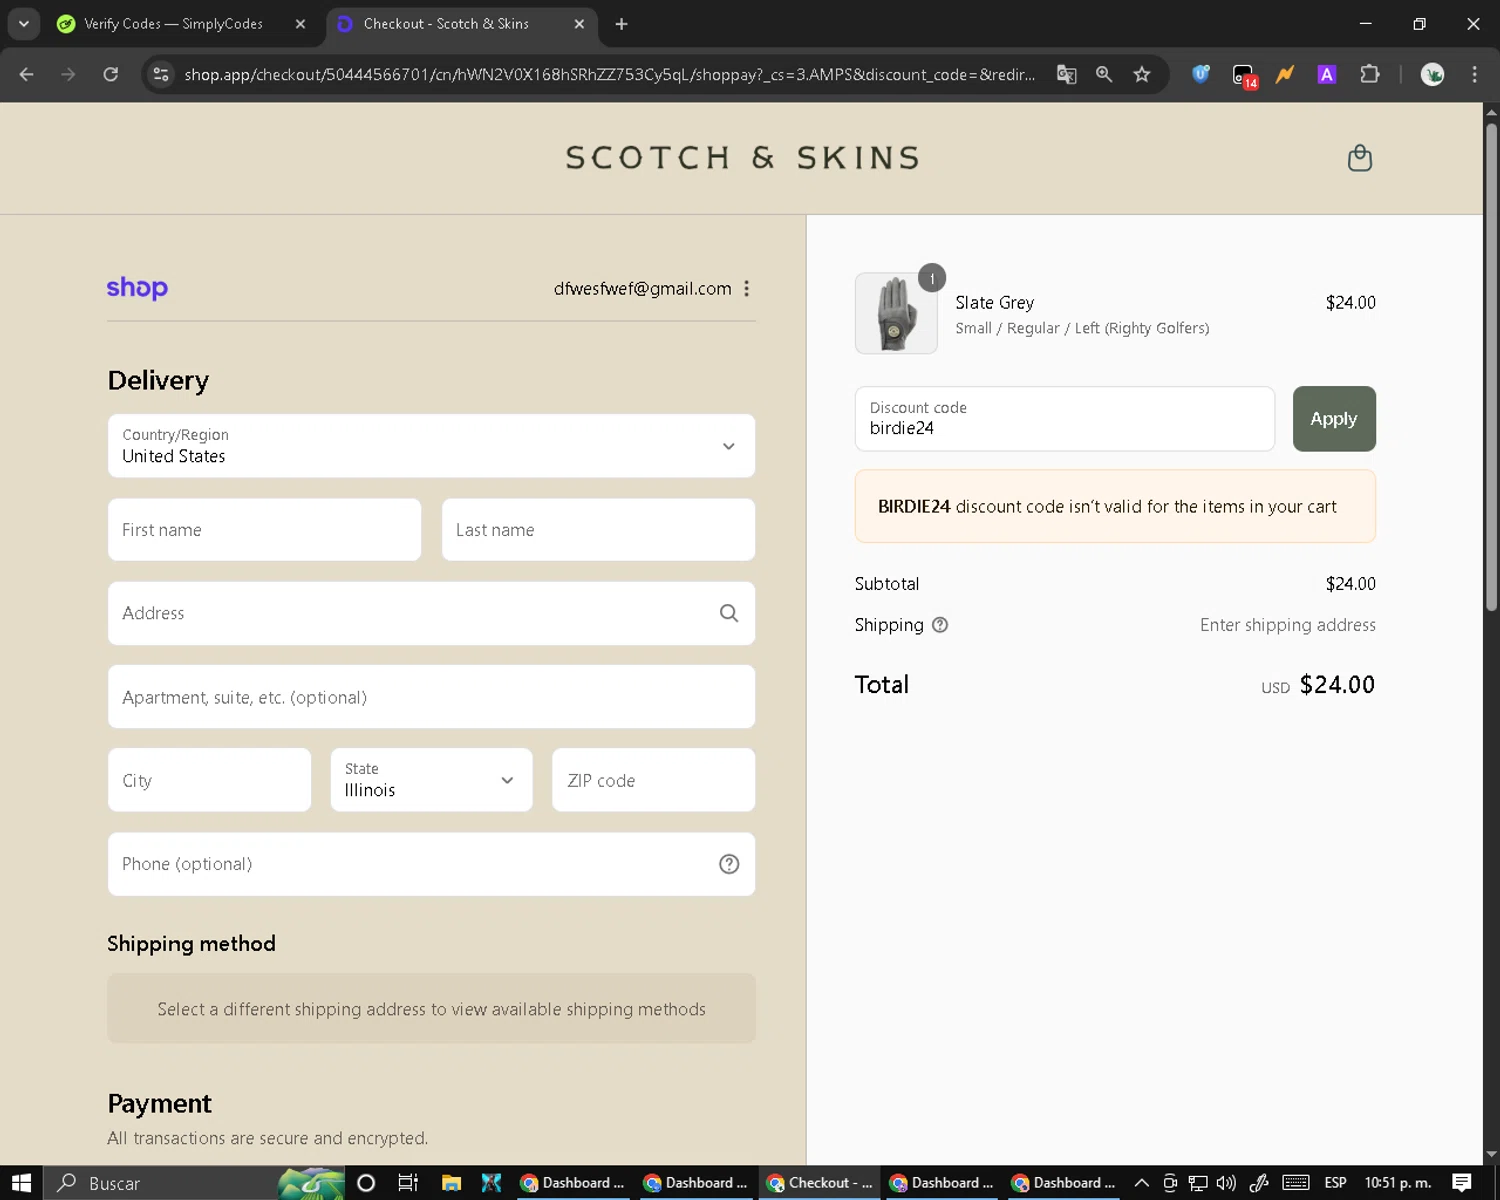Close the Verify Codes tab
The width and height of the screenshot is (1500, 1200).
tap(300, 24)
